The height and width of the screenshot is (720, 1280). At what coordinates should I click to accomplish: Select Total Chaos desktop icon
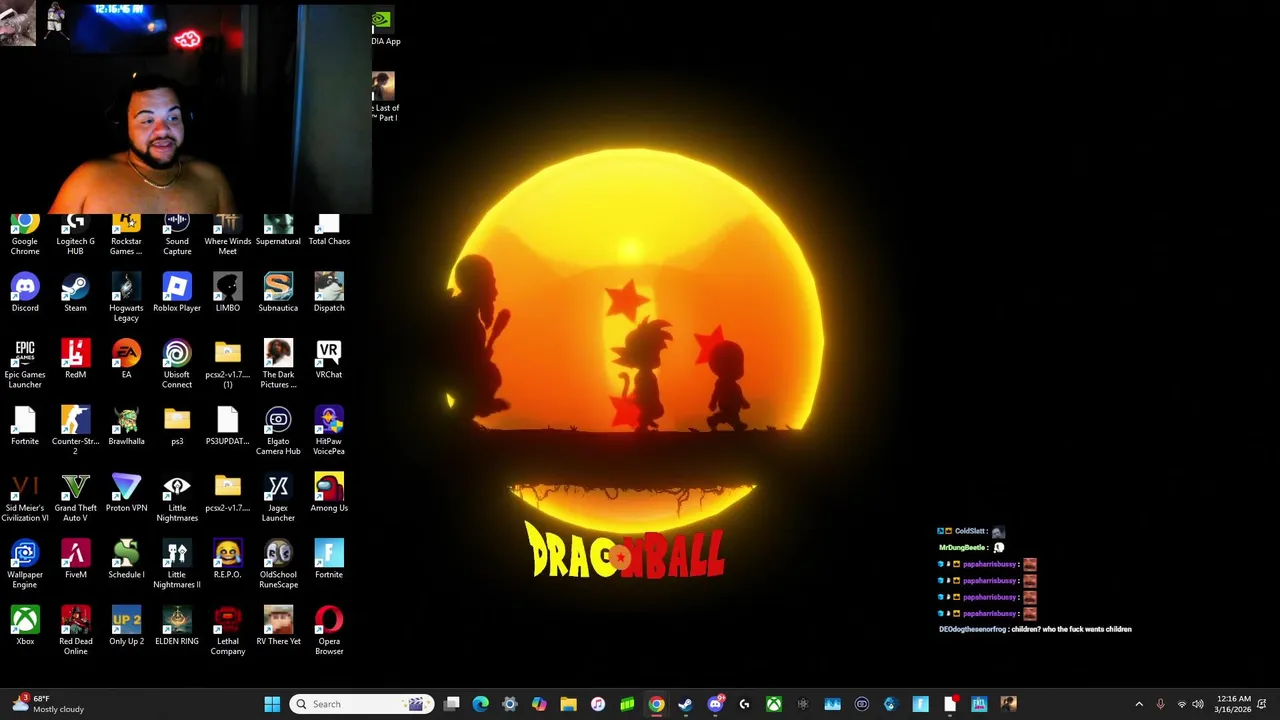click(x=329, y=231)
